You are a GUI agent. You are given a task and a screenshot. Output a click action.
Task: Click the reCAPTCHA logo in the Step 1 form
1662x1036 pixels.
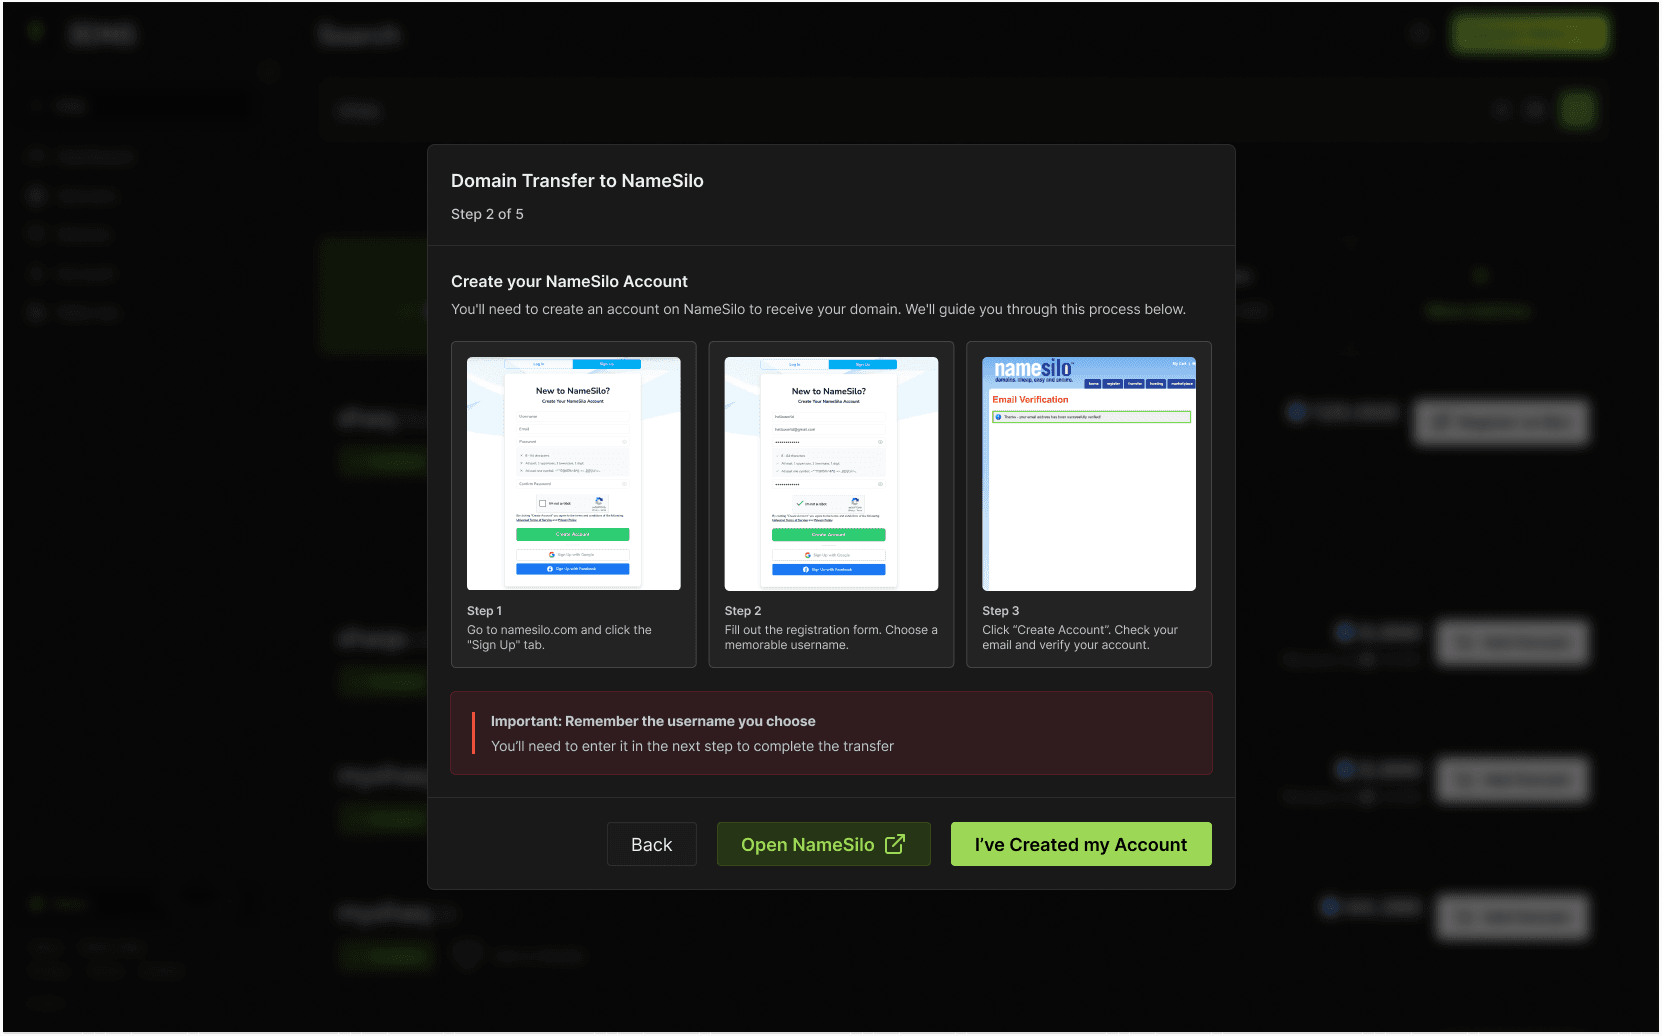[601, 503]
